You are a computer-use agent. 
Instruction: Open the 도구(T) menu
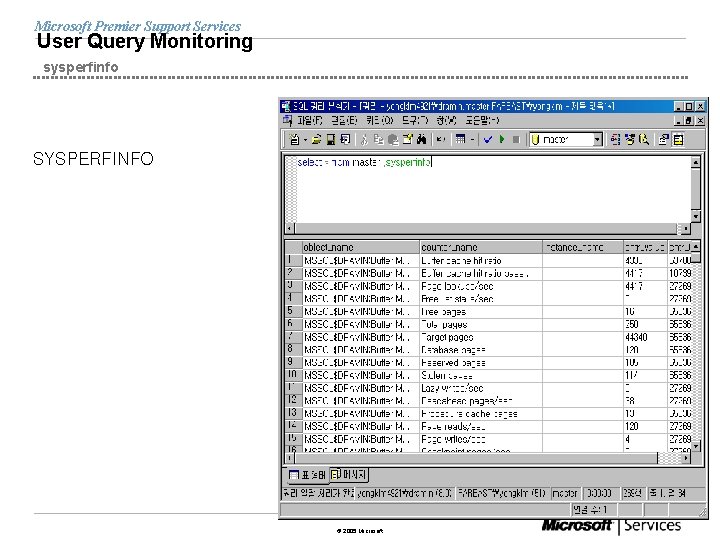415,121
